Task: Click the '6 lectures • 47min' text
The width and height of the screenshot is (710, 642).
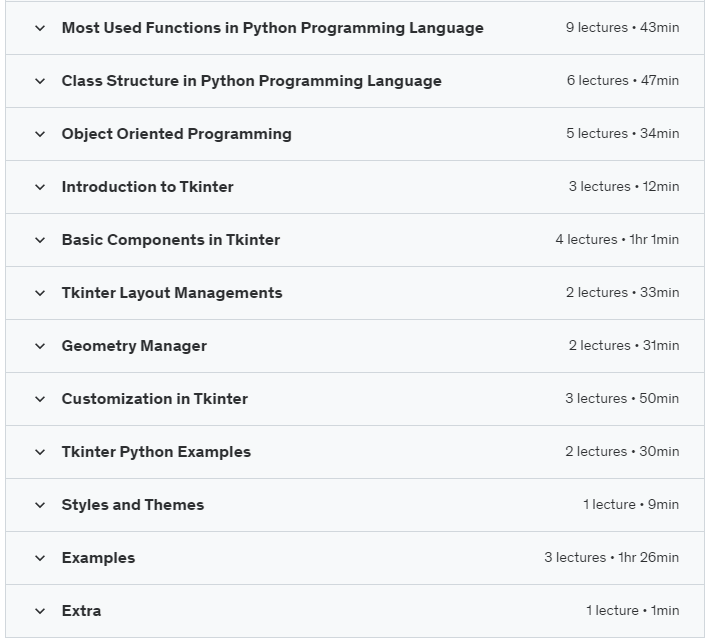Action: pyautogui.click(x=623, y=80)
